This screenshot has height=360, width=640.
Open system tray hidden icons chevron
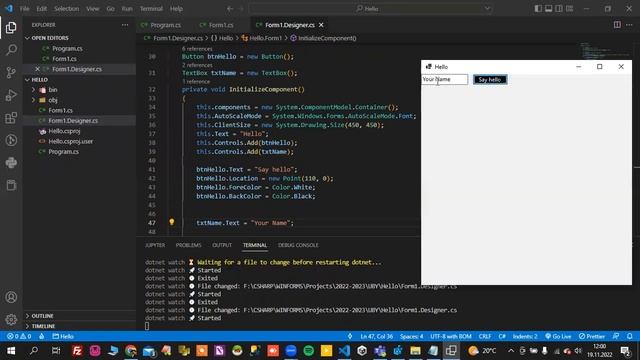point(511,351)
